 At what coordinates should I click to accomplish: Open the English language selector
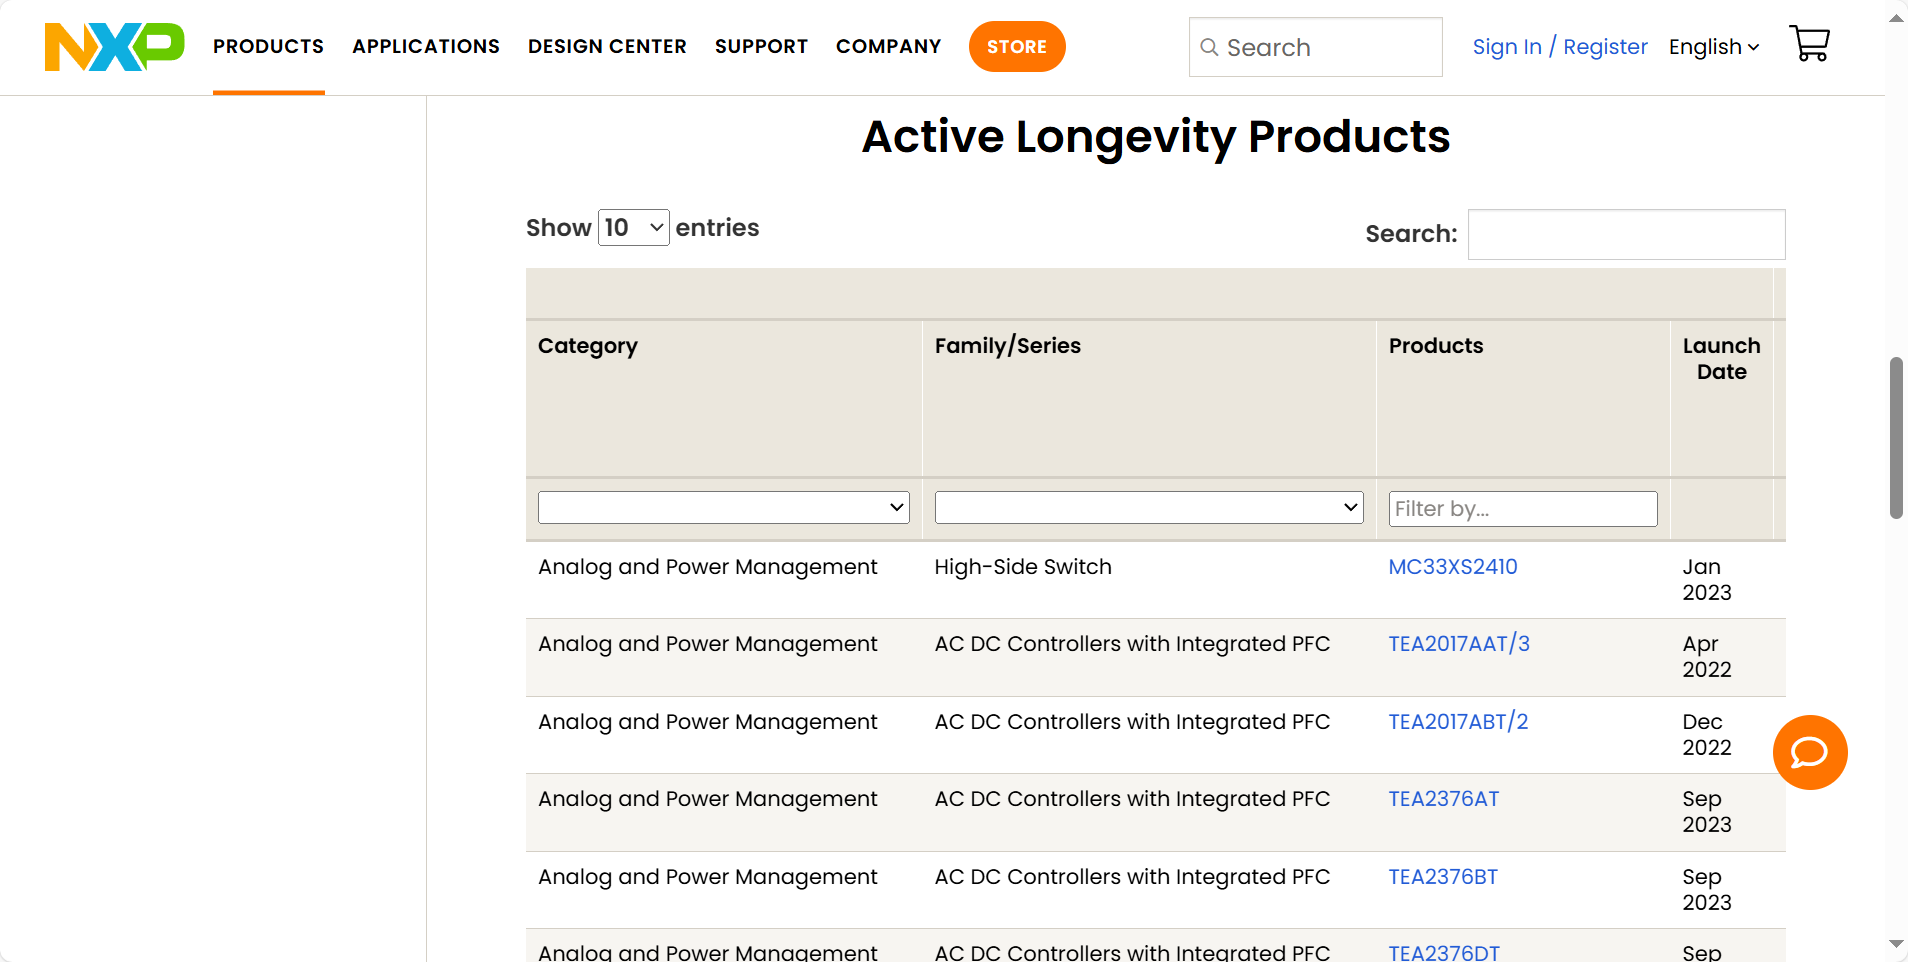(1713, 47)
